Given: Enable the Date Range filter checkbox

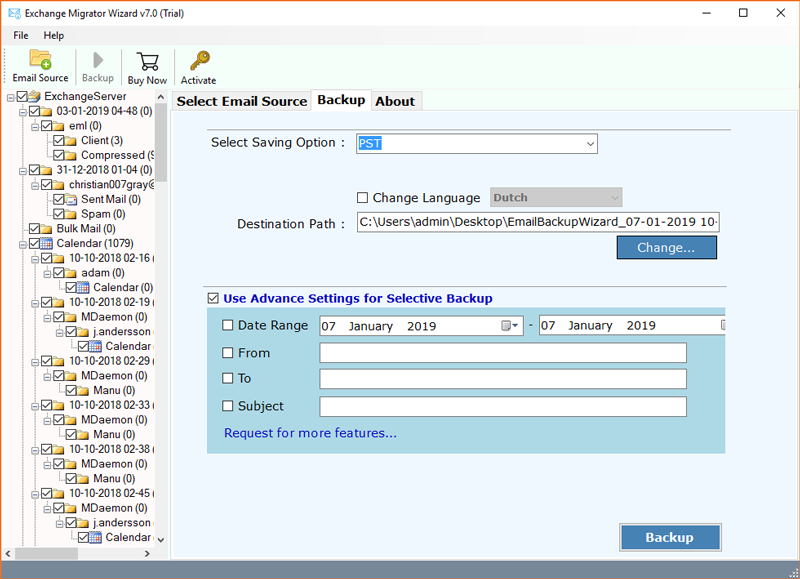Looking at the screenshot, I should [228, 325].
